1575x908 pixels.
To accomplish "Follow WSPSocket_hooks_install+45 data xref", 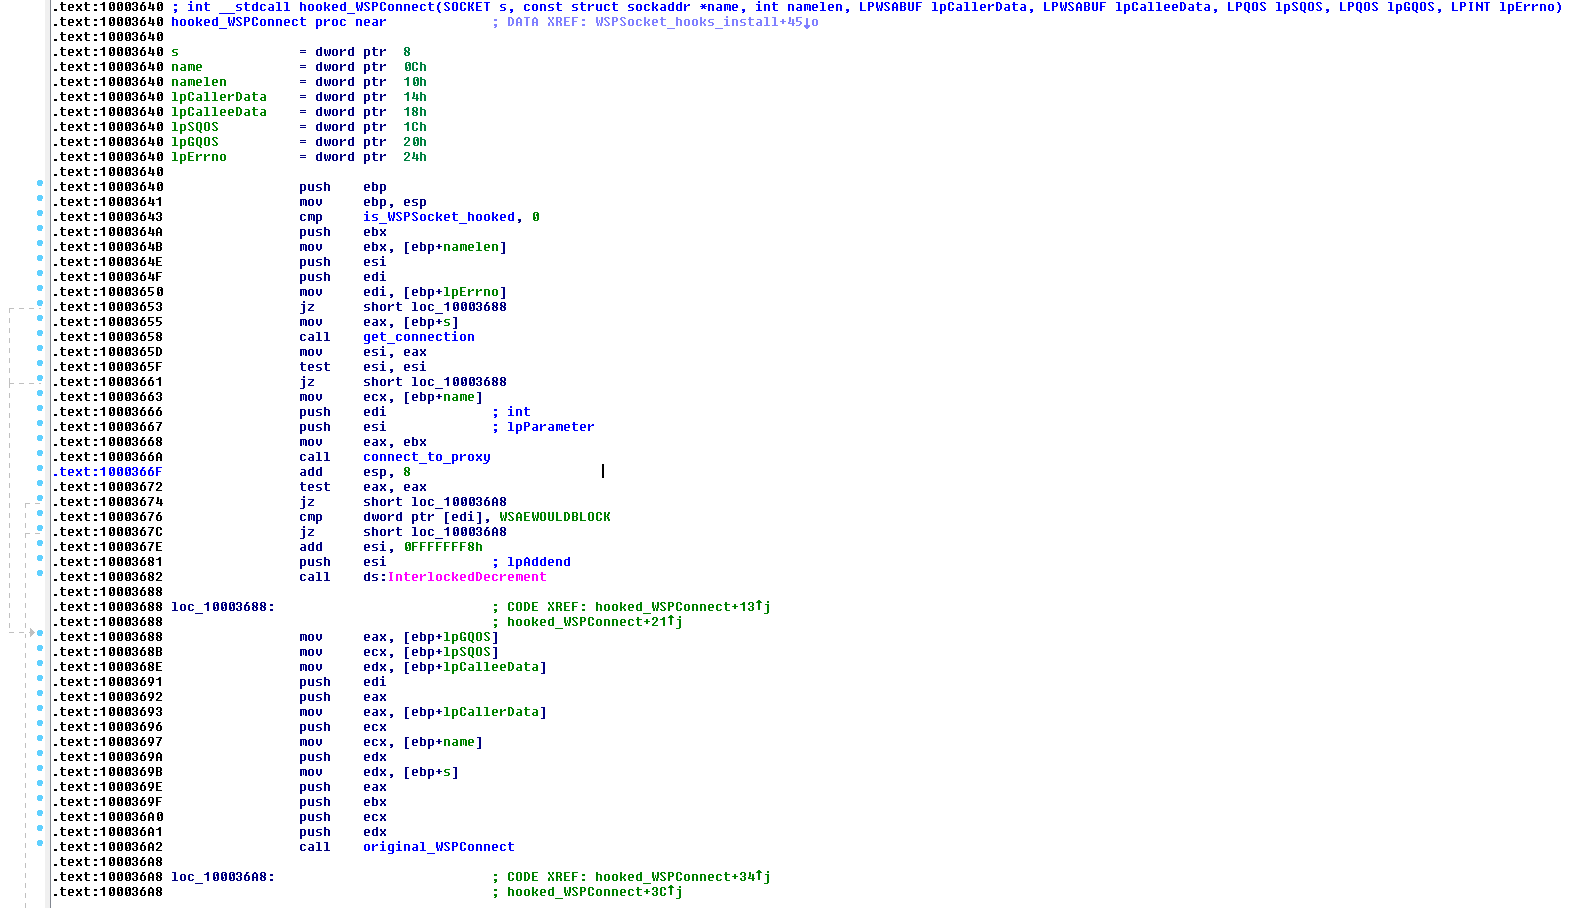I will pyautogui.click(x=707, y=22).
